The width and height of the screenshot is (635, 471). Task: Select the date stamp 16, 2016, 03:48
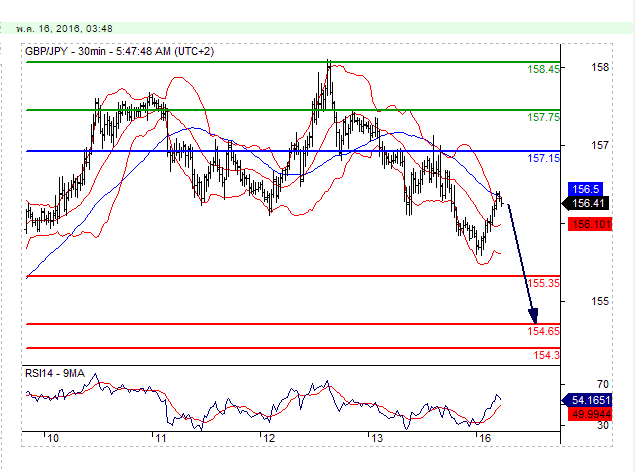coord(64,29)
